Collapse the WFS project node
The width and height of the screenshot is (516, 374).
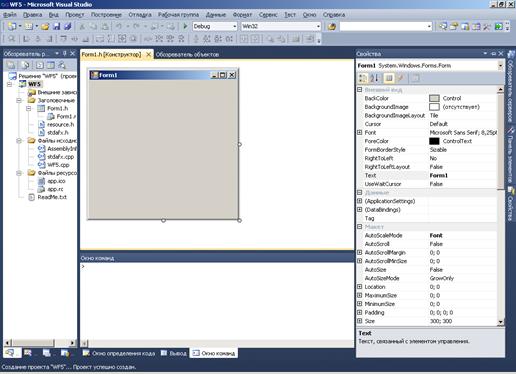10,84
